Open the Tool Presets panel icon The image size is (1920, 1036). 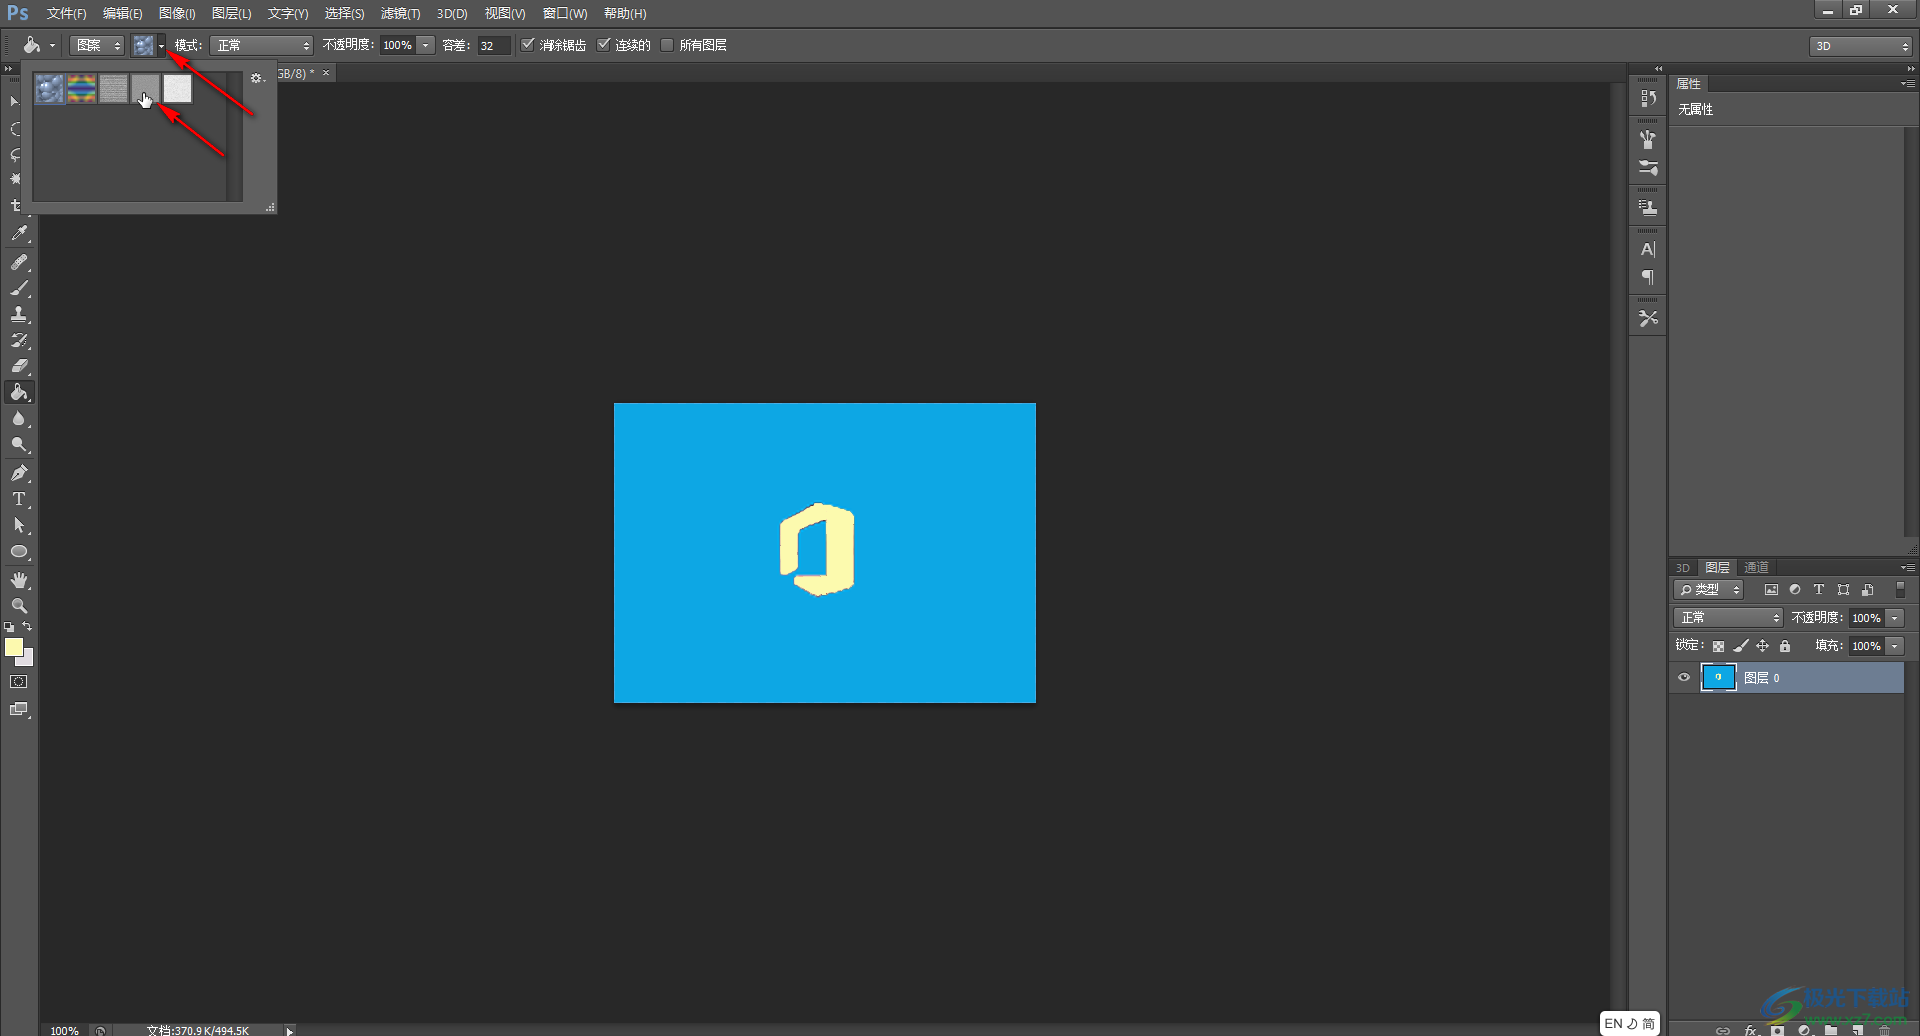click(1648, 318)
